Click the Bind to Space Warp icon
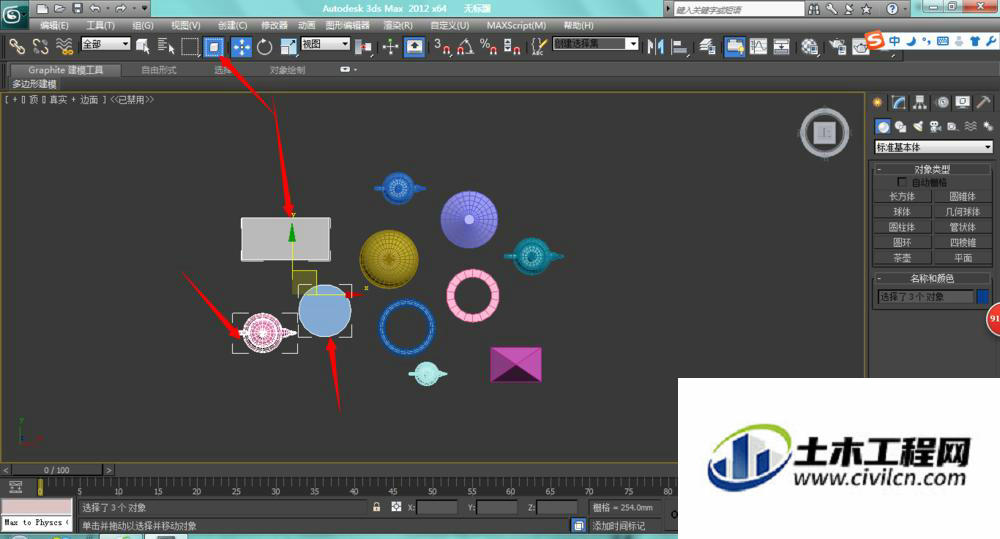Screen dimensions: 1000x539 tap(64, 46)
